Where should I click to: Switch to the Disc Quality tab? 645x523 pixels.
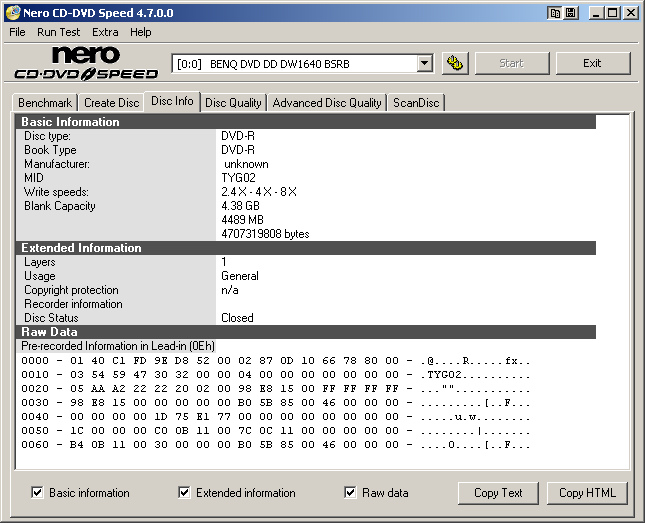(x=233, y=102)
